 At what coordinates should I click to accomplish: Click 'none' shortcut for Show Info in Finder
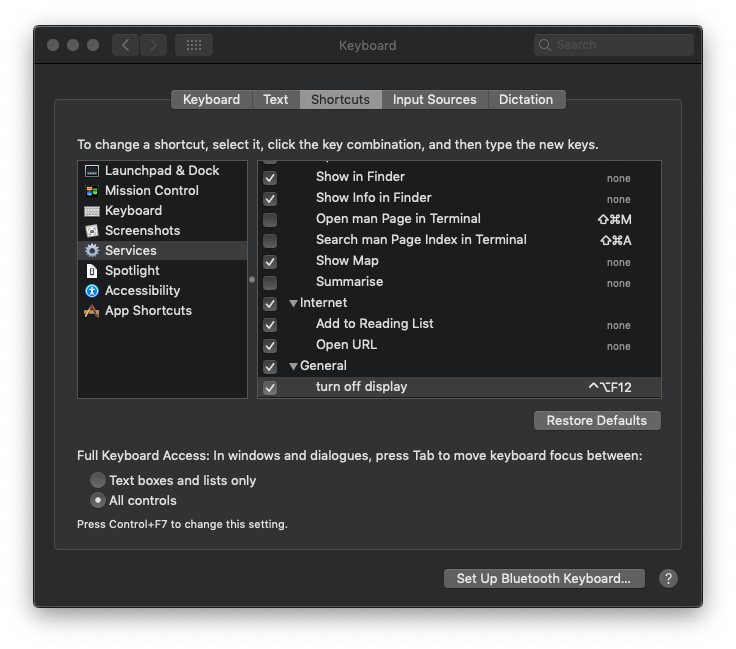point(619,199)
